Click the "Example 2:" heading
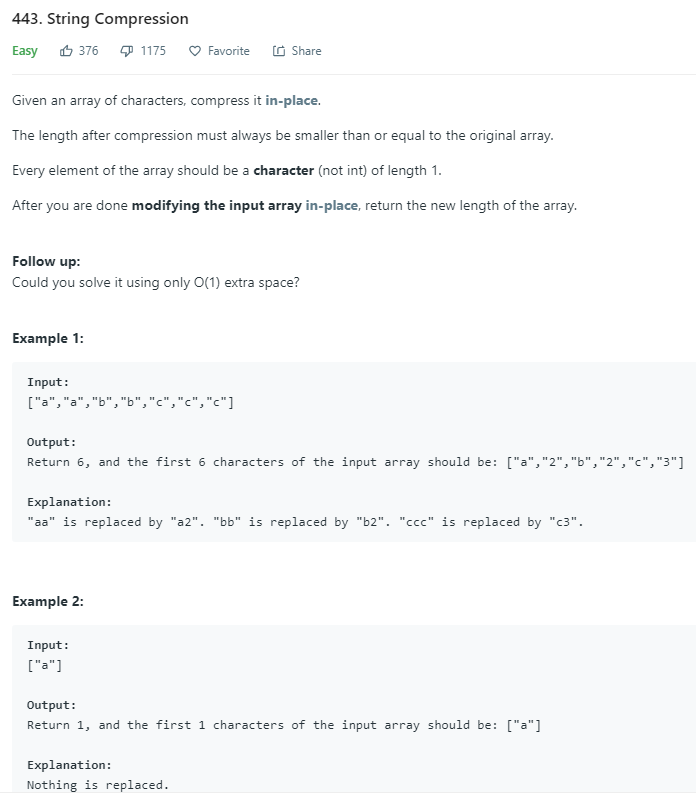The width and height of the screenshot is (696, 795). 48,601
